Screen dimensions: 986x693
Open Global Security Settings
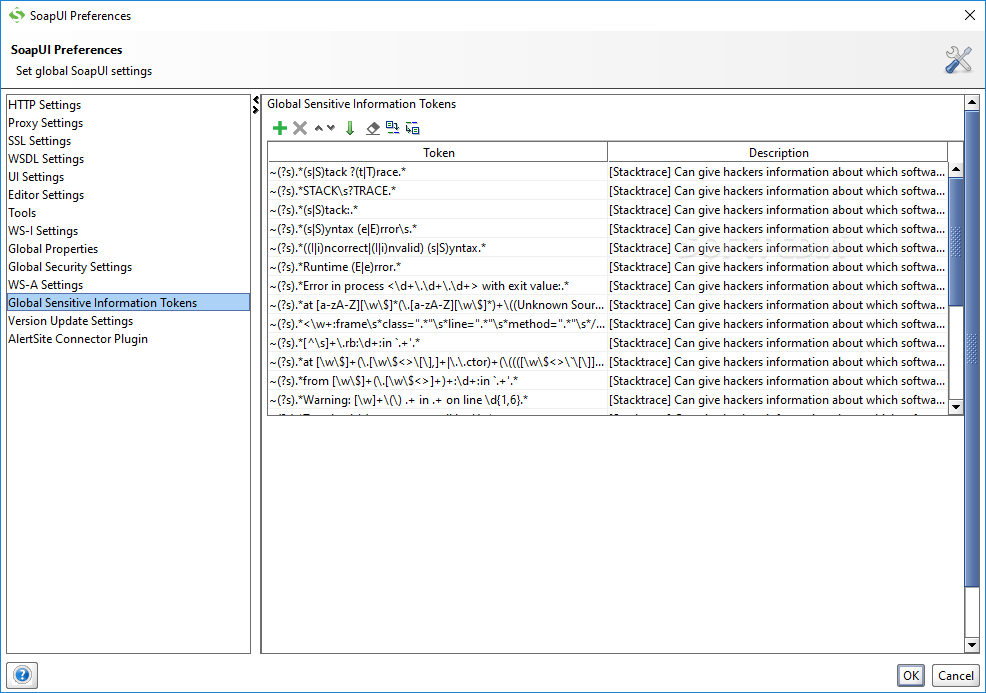pyautogui.click(x=128, y=267)
